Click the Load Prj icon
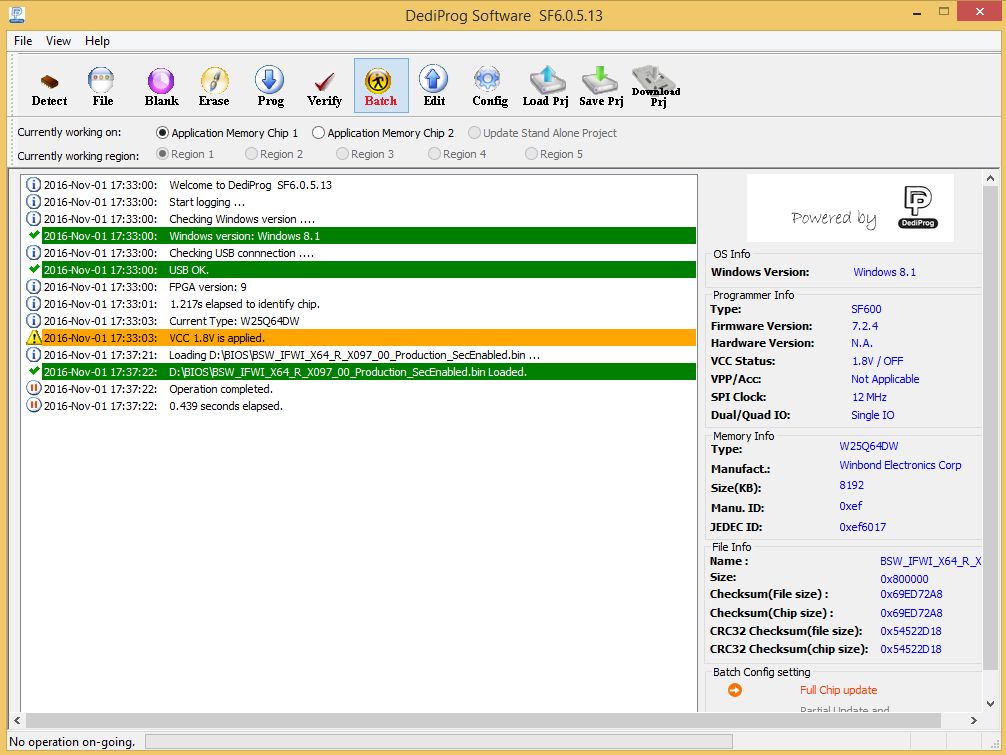 pos(545,86)
